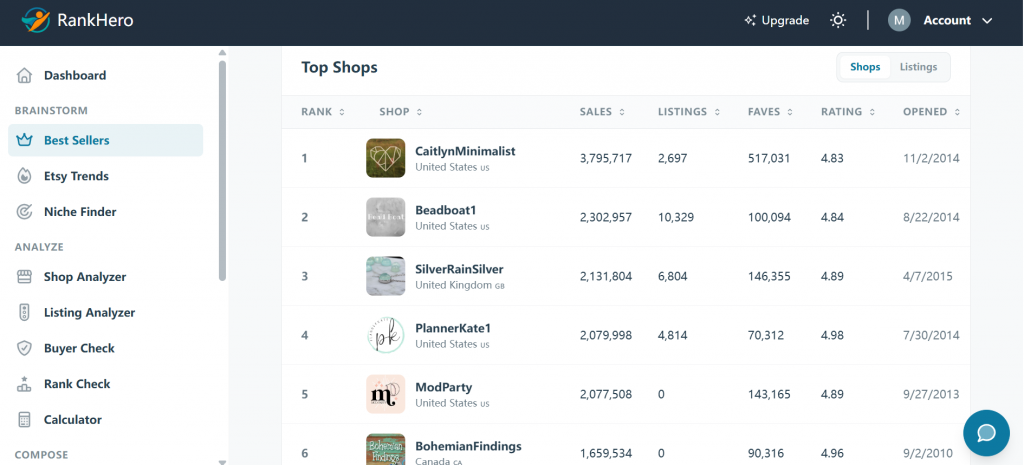Click the Best Sellers crown icon

(24, 140)
